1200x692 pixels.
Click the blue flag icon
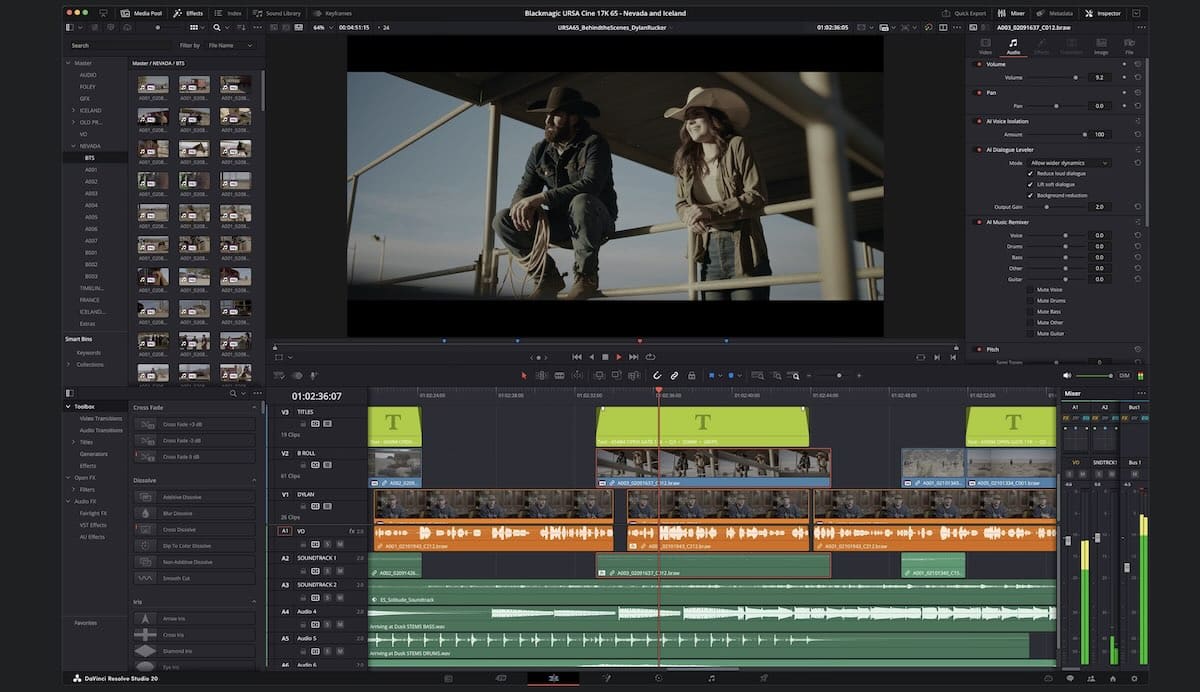tap(711, 376)
